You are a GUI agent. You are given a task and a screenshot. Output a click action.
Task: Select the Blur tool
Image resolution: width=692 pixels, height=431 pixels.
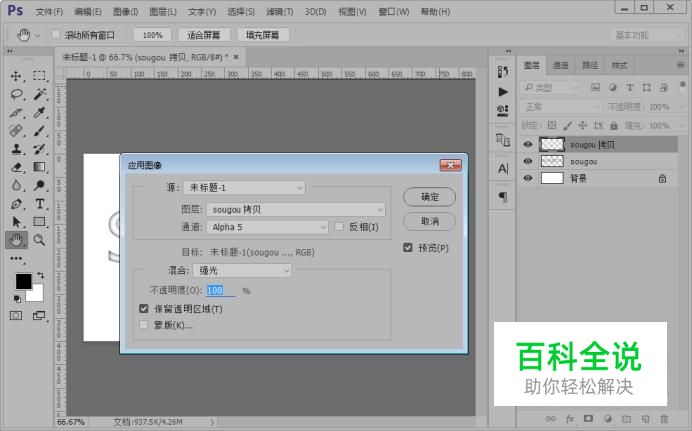16,185
